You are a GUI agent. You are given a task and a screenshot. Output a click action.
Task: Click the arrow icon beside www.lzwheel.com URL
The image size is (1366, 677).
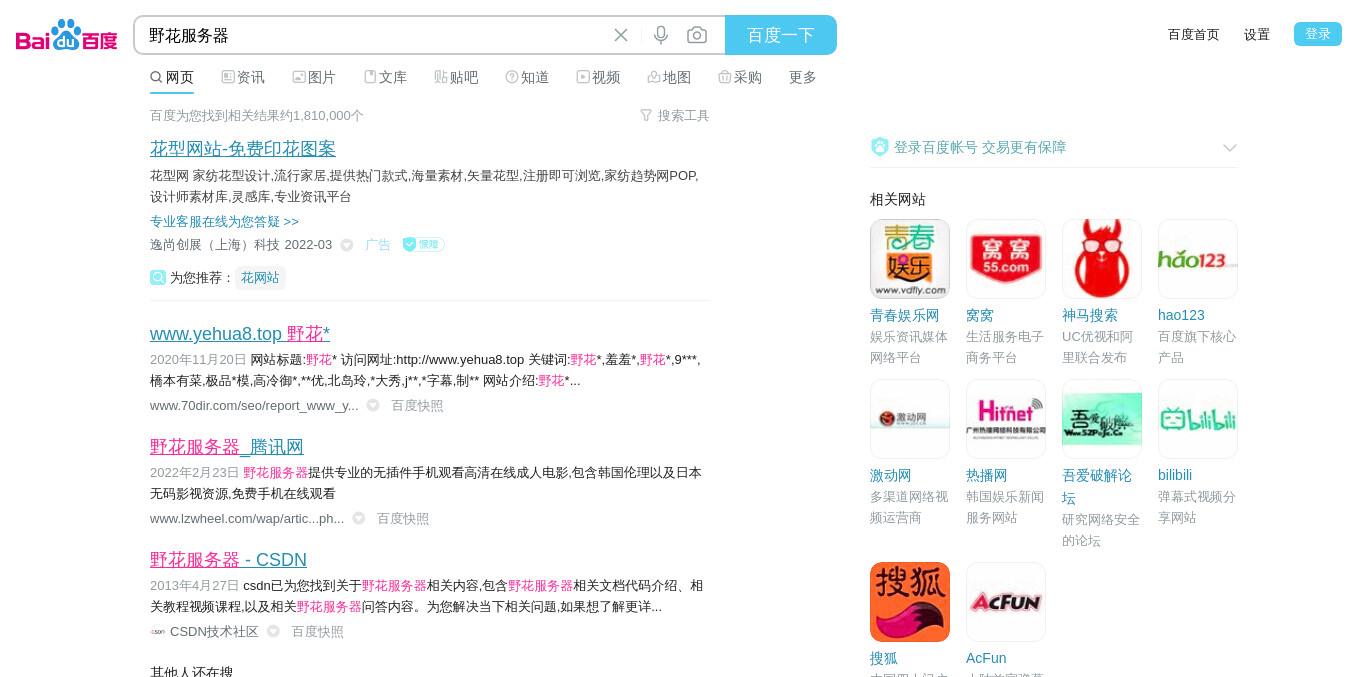click(x=359, y=519)
